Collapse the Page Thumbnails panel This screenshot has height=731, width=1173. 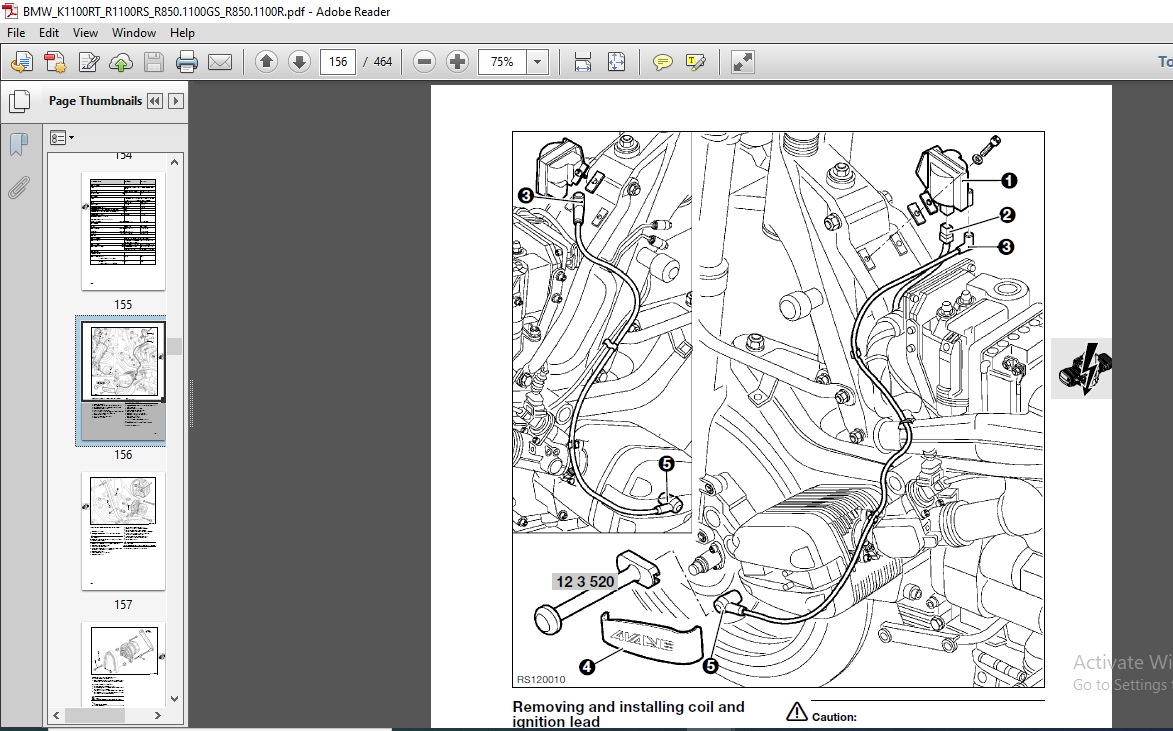(x=155, y=101)
